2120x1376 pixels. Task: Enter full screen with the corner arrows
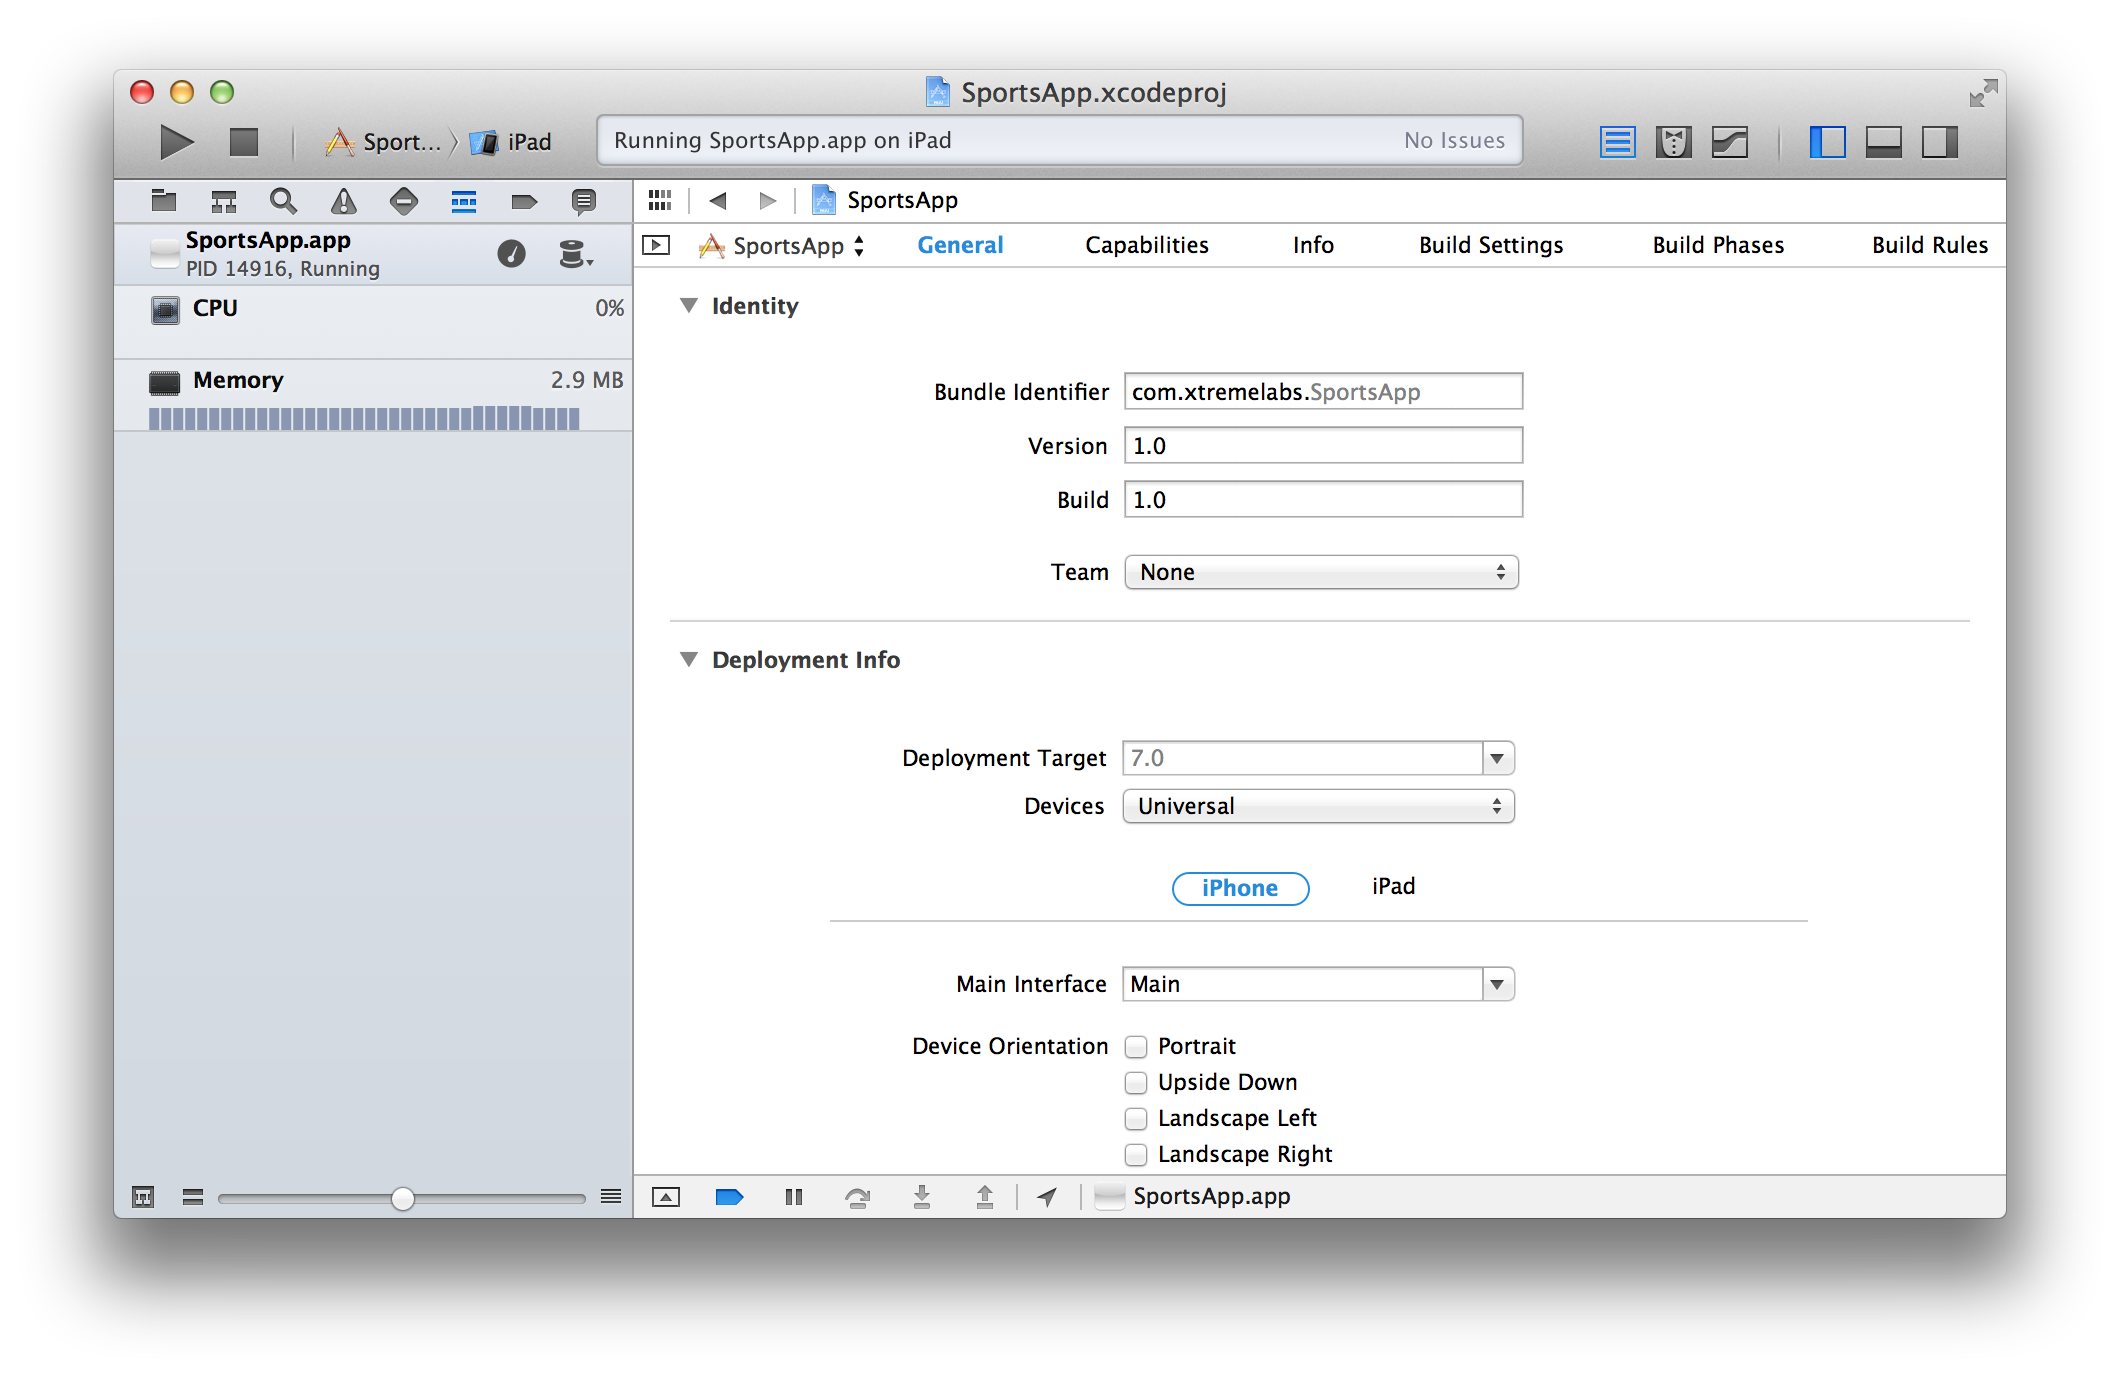[x=1982, y=93]
